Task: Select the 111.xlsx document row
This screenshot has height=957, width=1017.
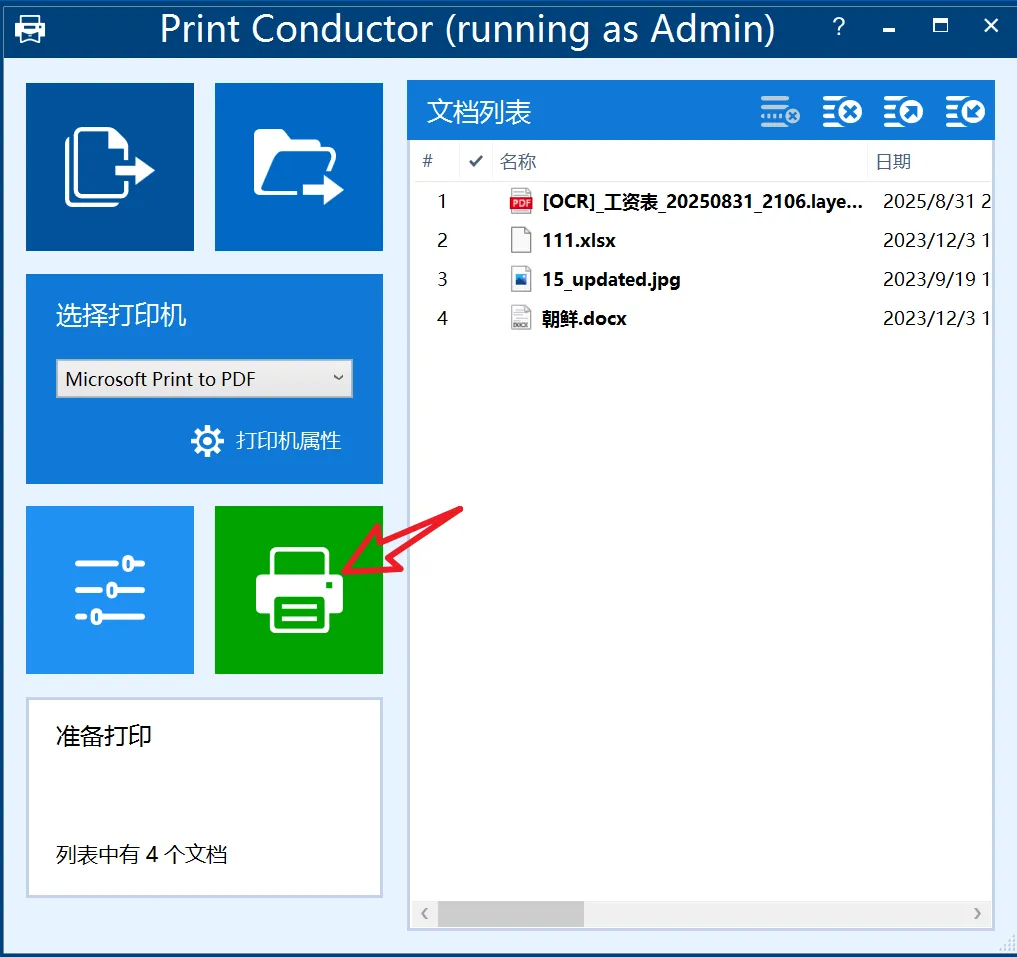Action: tap(702, 241)
